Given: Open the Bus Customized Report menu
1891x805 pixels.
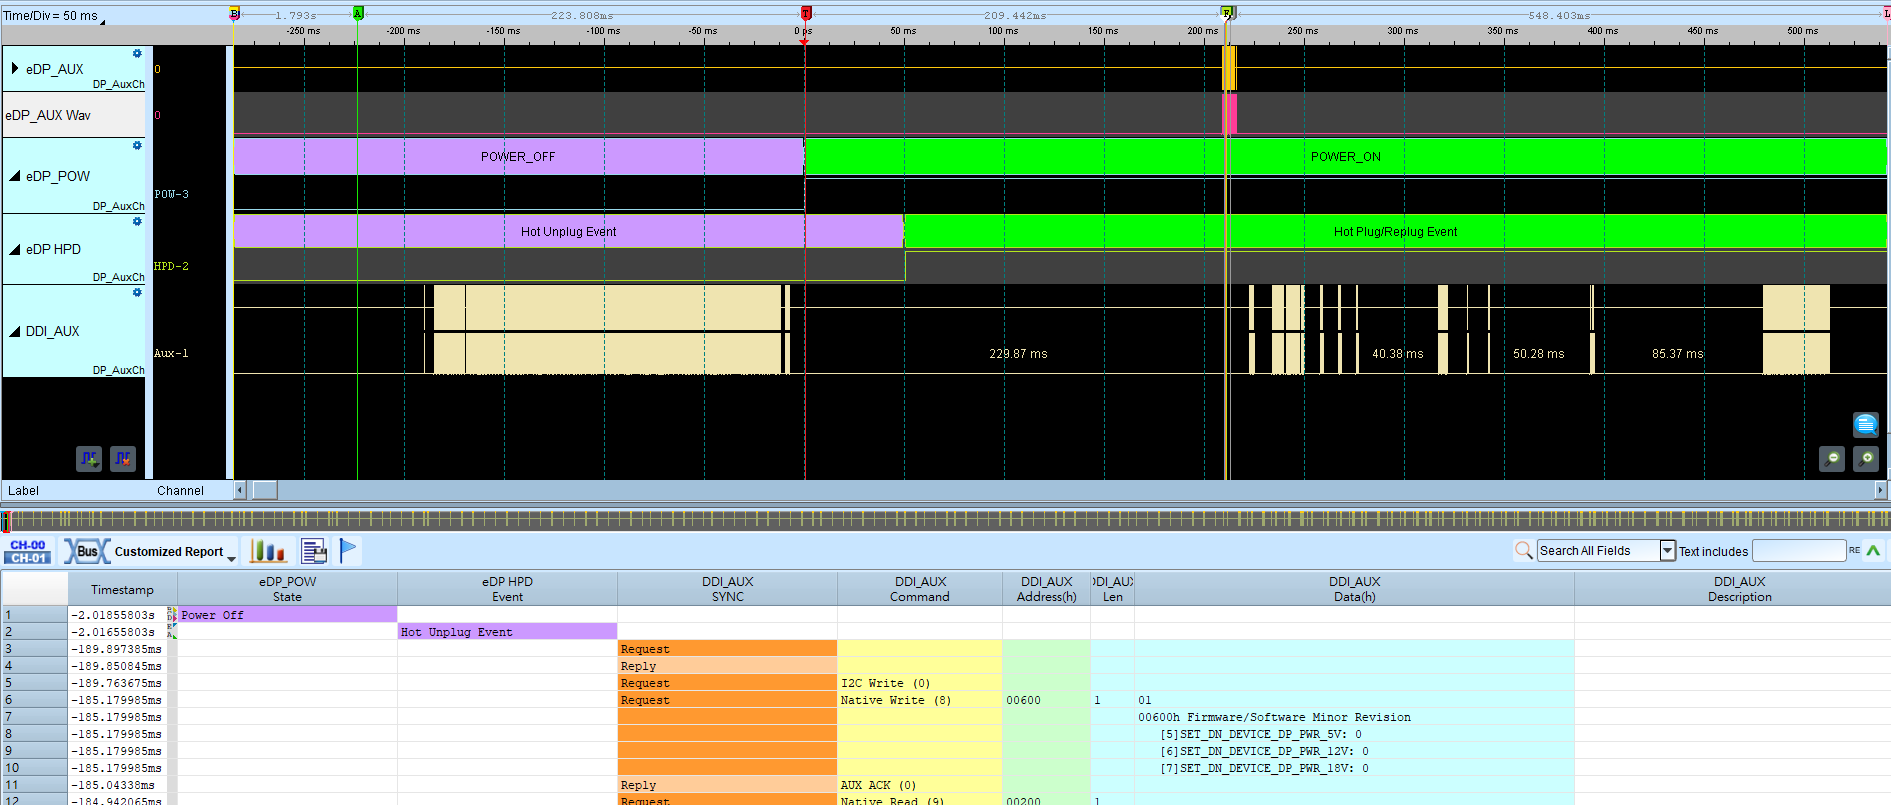Looking at the screenshot, I should pyautogui.click(x=151, y=552).
